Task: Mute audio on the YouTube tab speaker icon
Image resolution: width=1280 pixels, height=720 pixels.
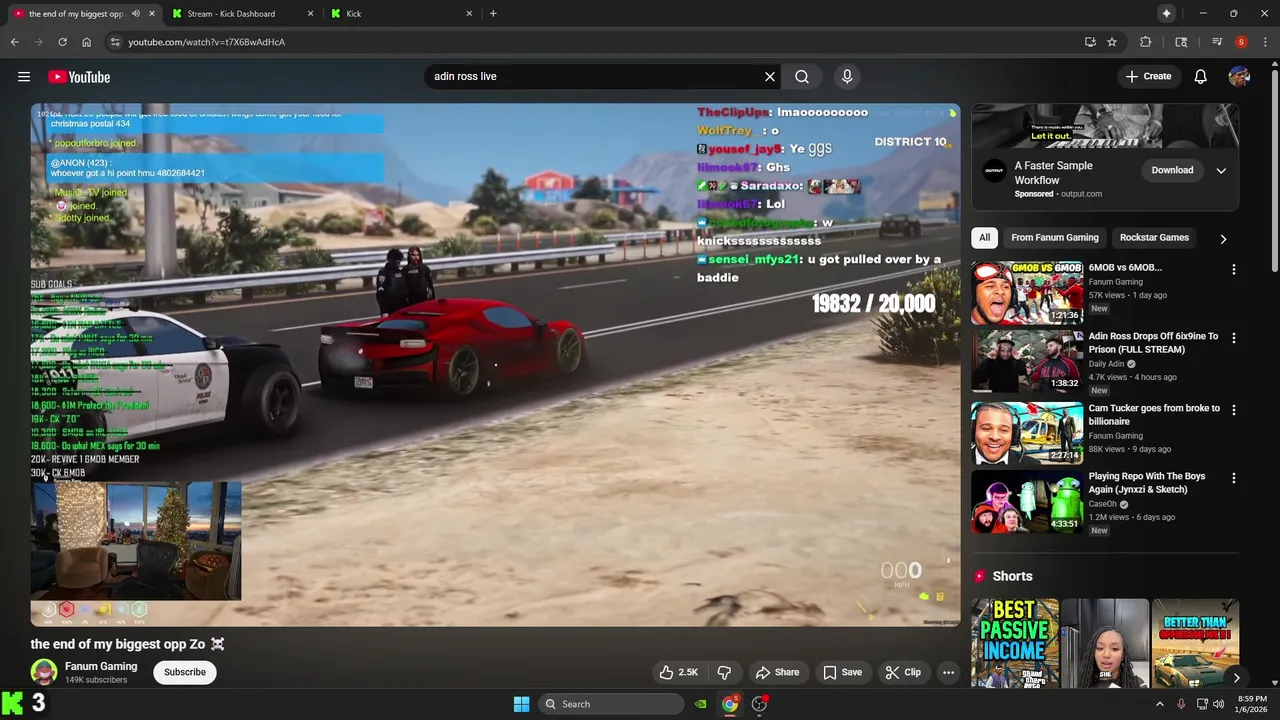Action: pyautogui.click(x=136, y=14)
